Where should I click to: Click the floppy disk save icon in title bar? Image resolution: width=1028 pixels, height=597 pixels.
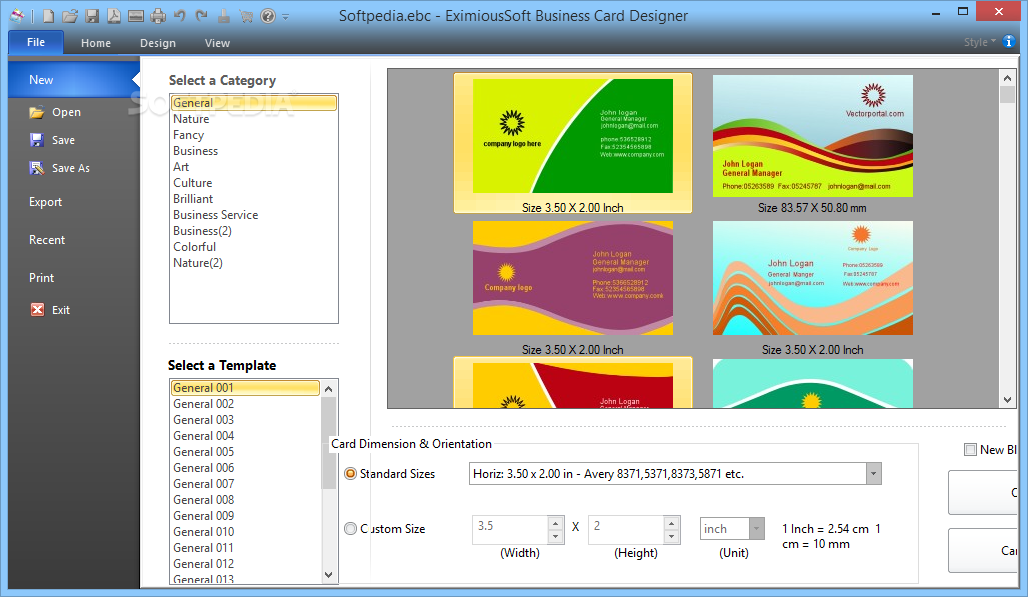click(92, 16)
